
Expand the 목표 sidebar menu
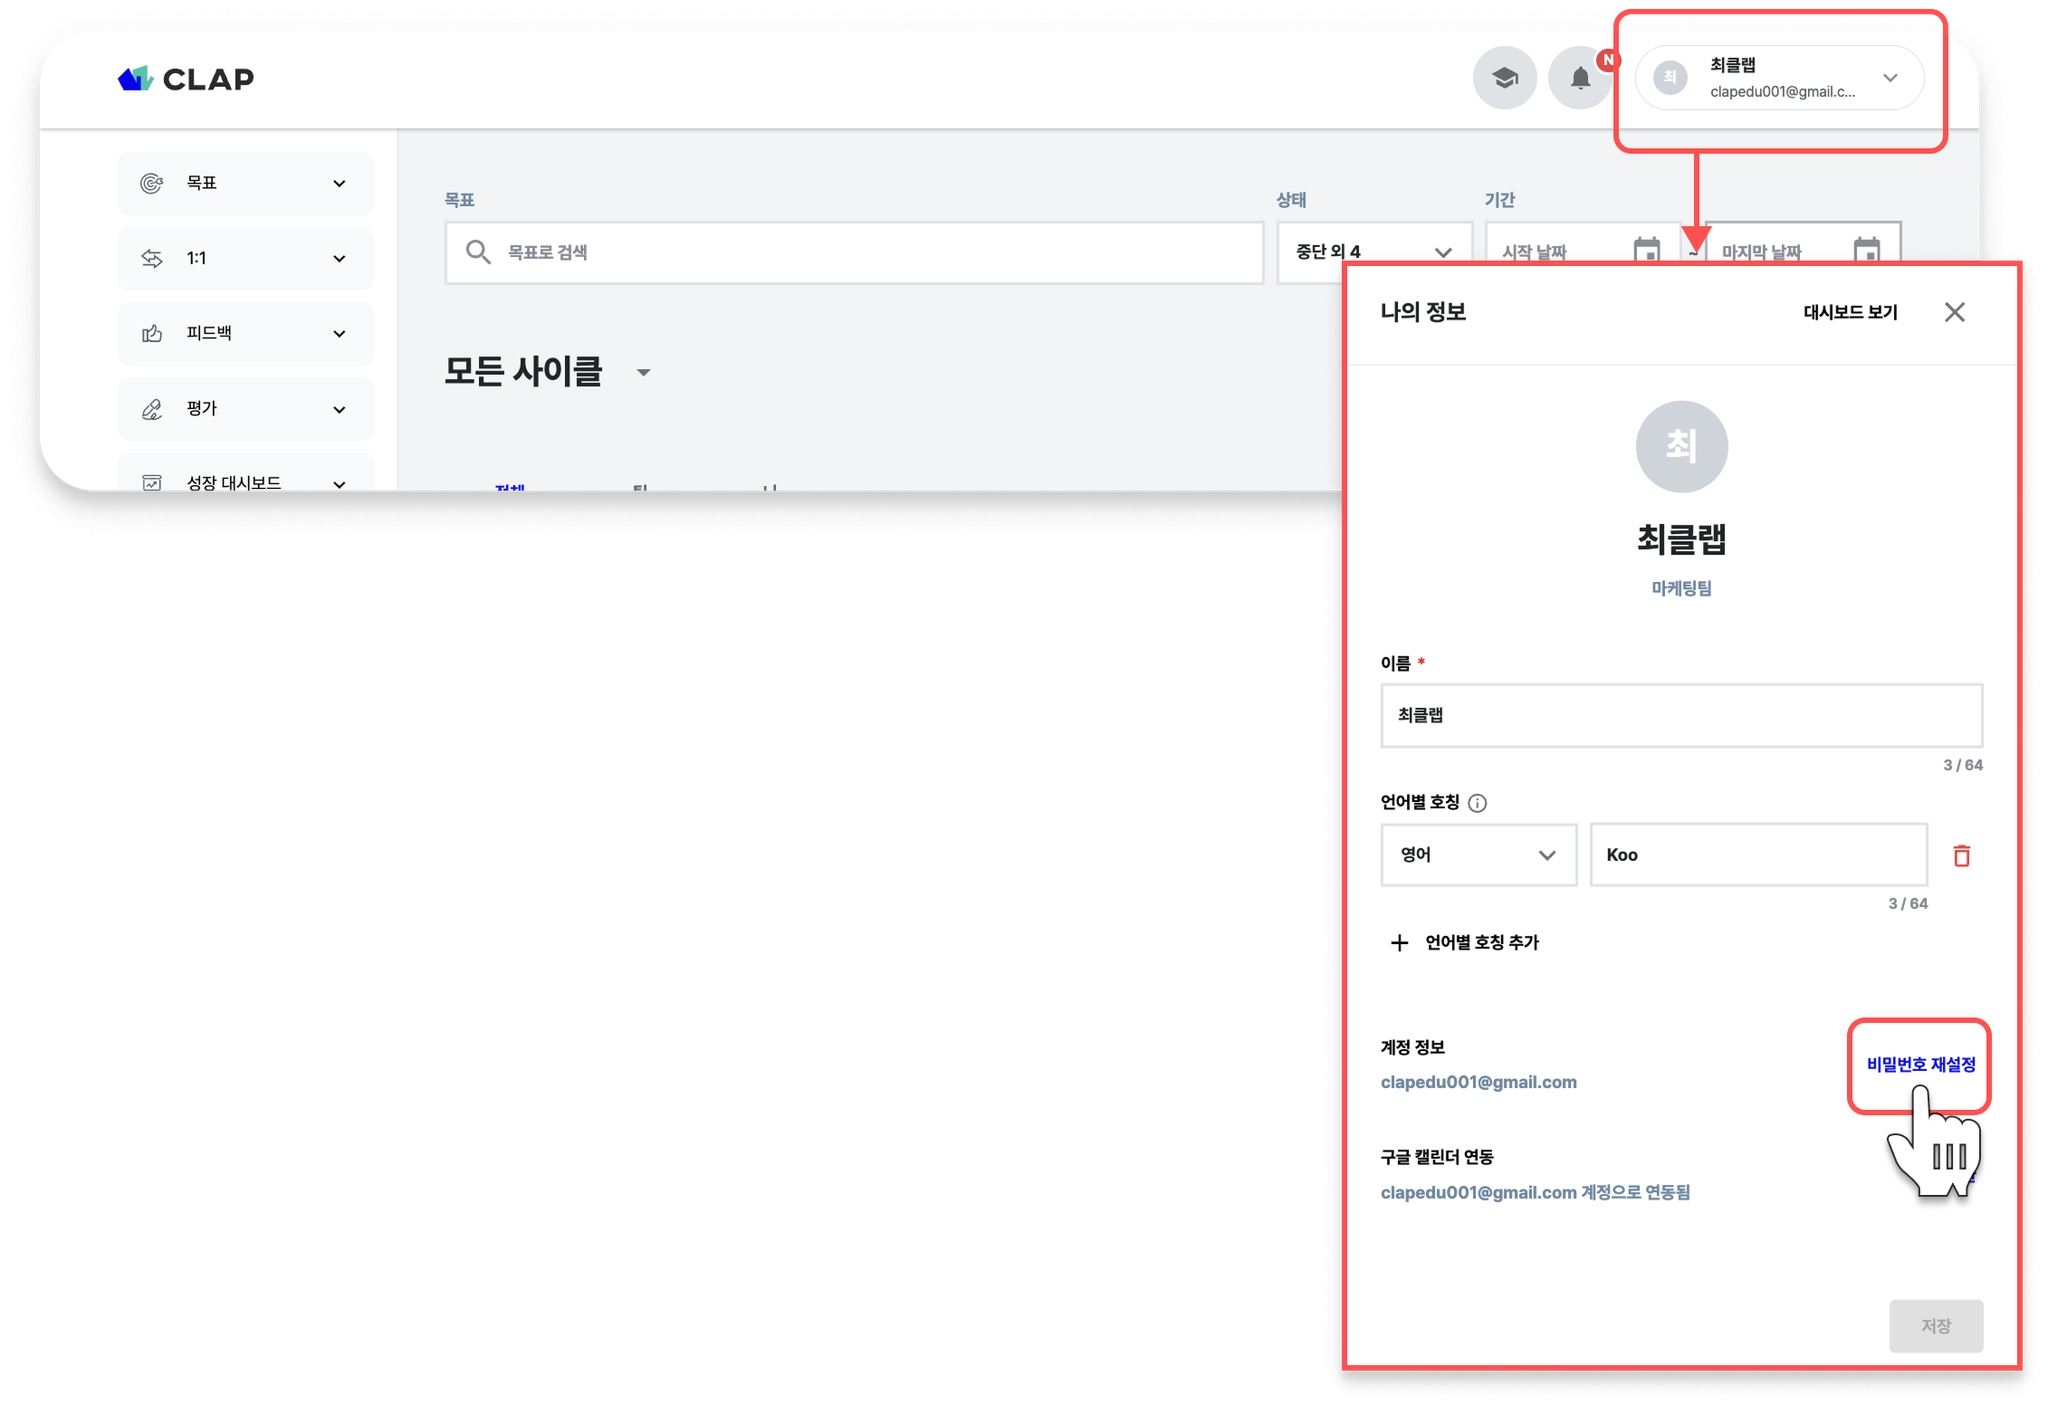tap(245, 183)
